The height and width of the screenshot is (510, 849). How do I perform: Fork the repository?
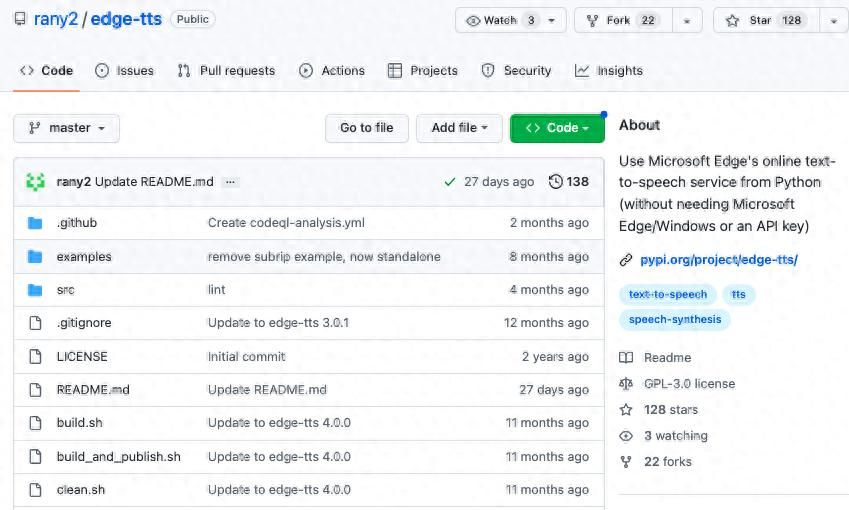(623, 21)
